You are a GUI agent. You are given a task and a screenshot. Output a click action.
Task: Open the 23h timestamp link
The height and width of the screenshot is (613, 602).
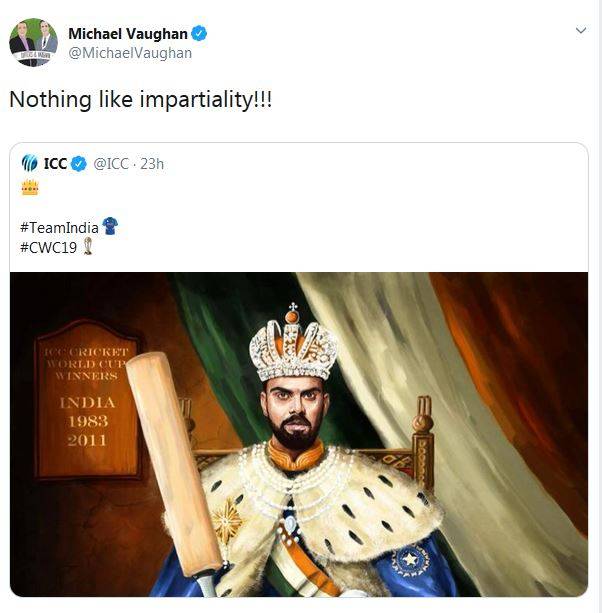click(152, 164)
